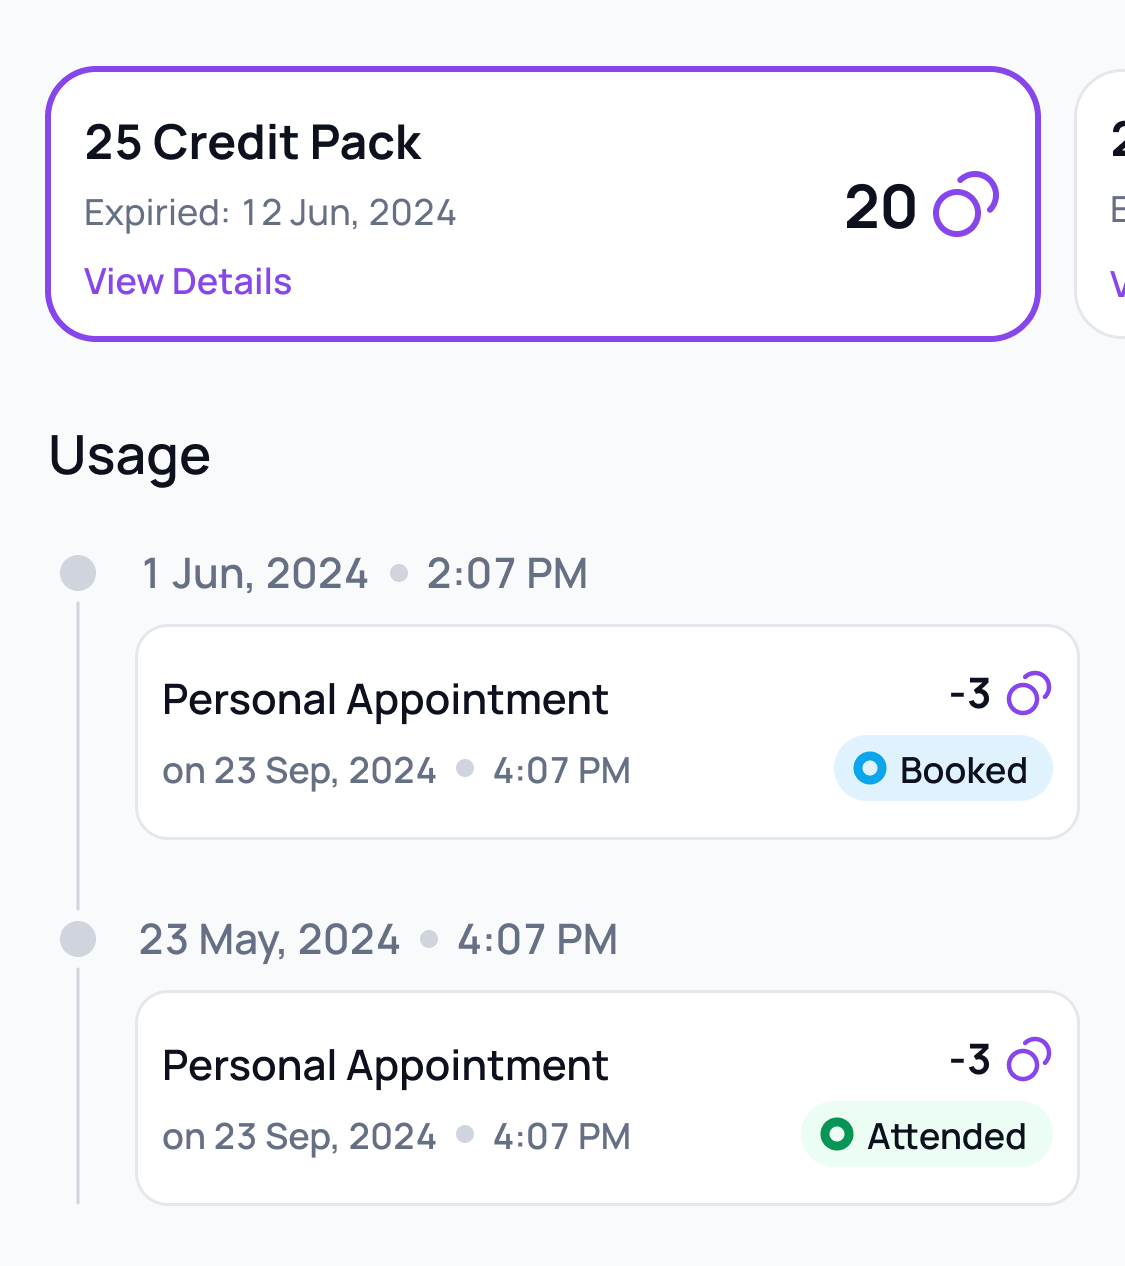Click the 23 May, 2024 date label
Image resolution: width=1125 pixels, height=1266 pixels.
click(x=270, y=940)
